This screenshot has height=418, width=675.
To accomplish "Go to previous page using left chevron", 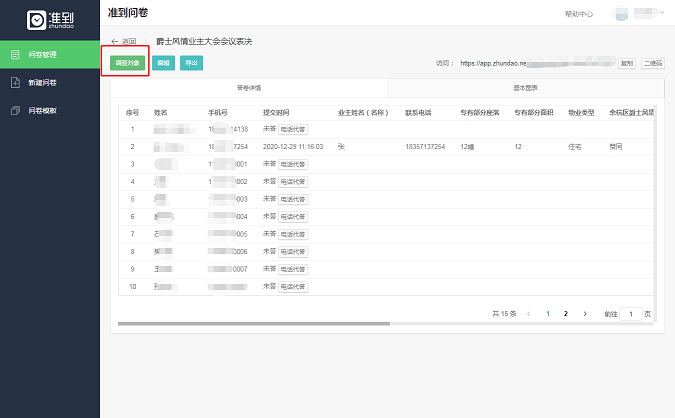I will [528, 314].
